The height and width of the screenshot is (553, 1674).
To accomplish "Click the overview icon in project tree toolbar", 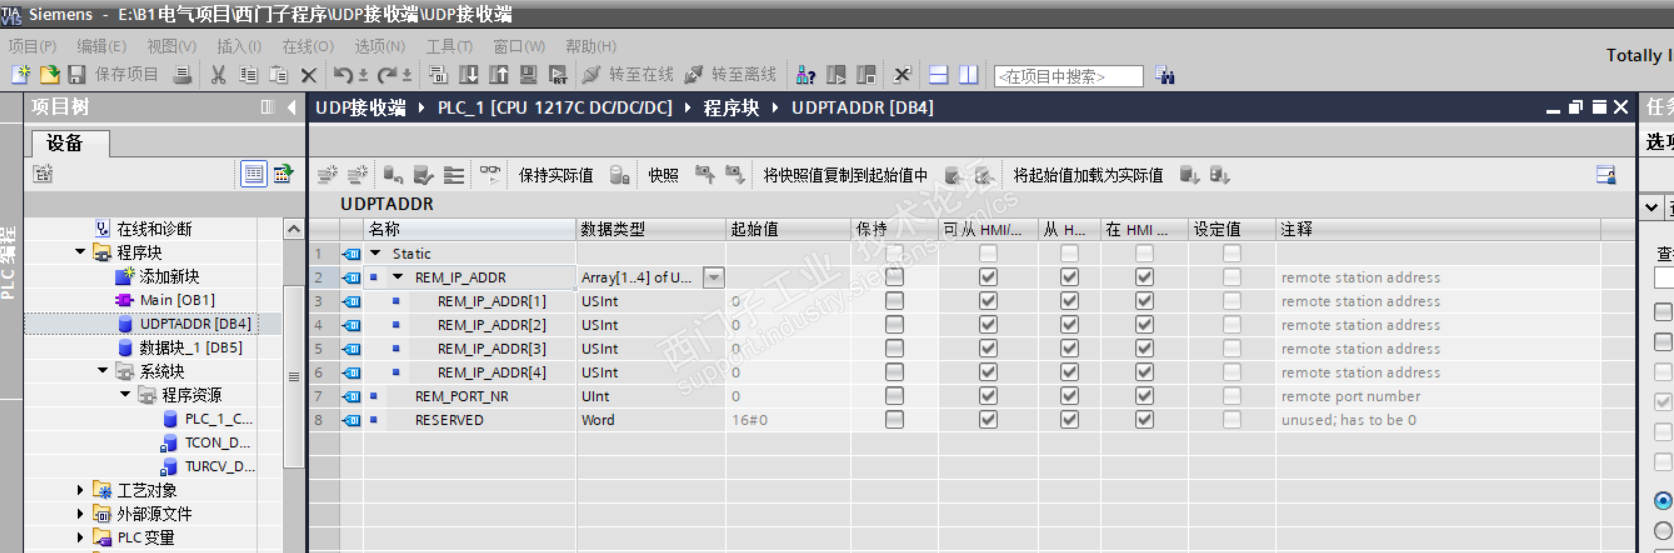I will coord(283,174).
